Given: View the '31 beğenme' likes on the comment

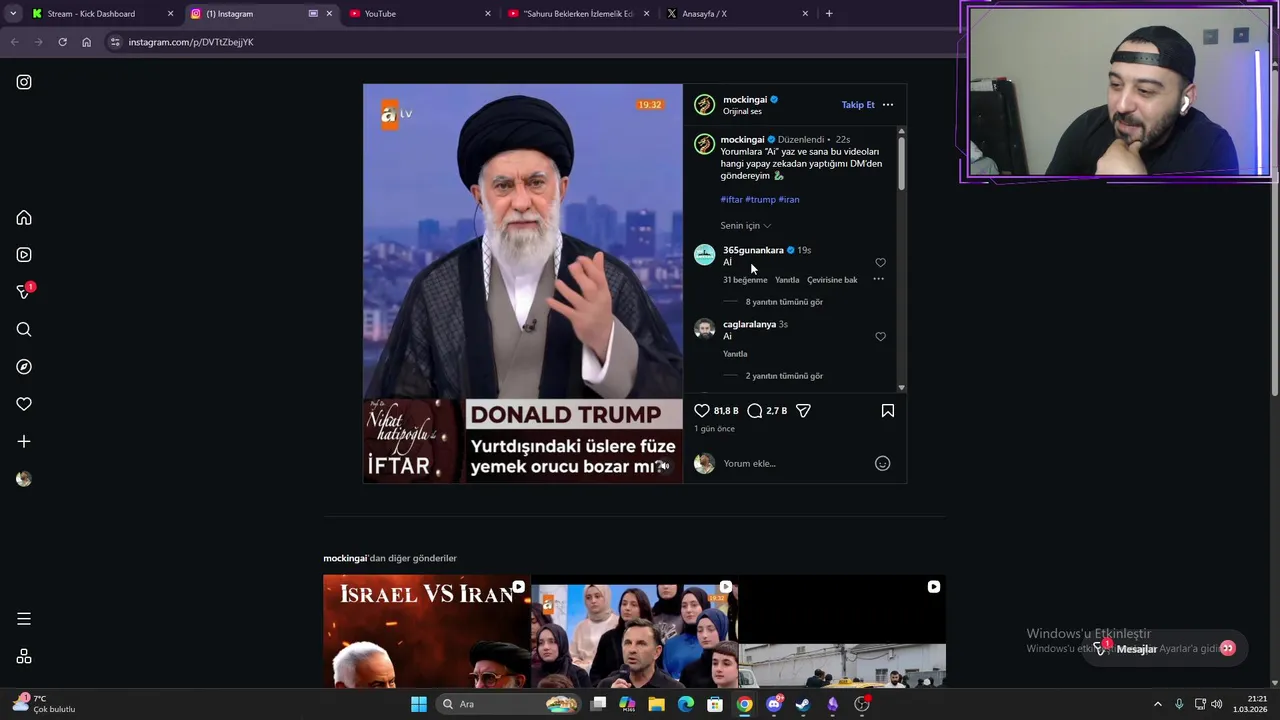Looking at the screenshot, I should (x=745, y=280).
